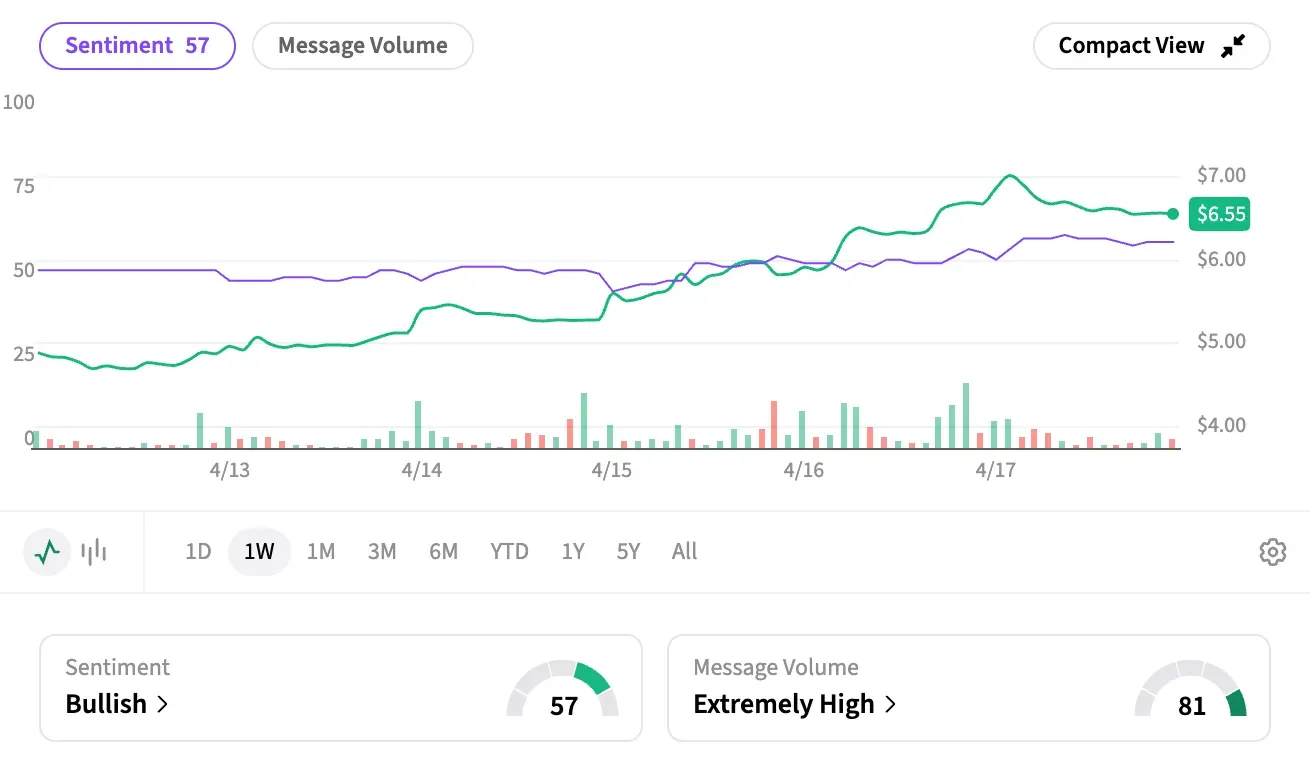Select the YTD range tab

(509, 552)
